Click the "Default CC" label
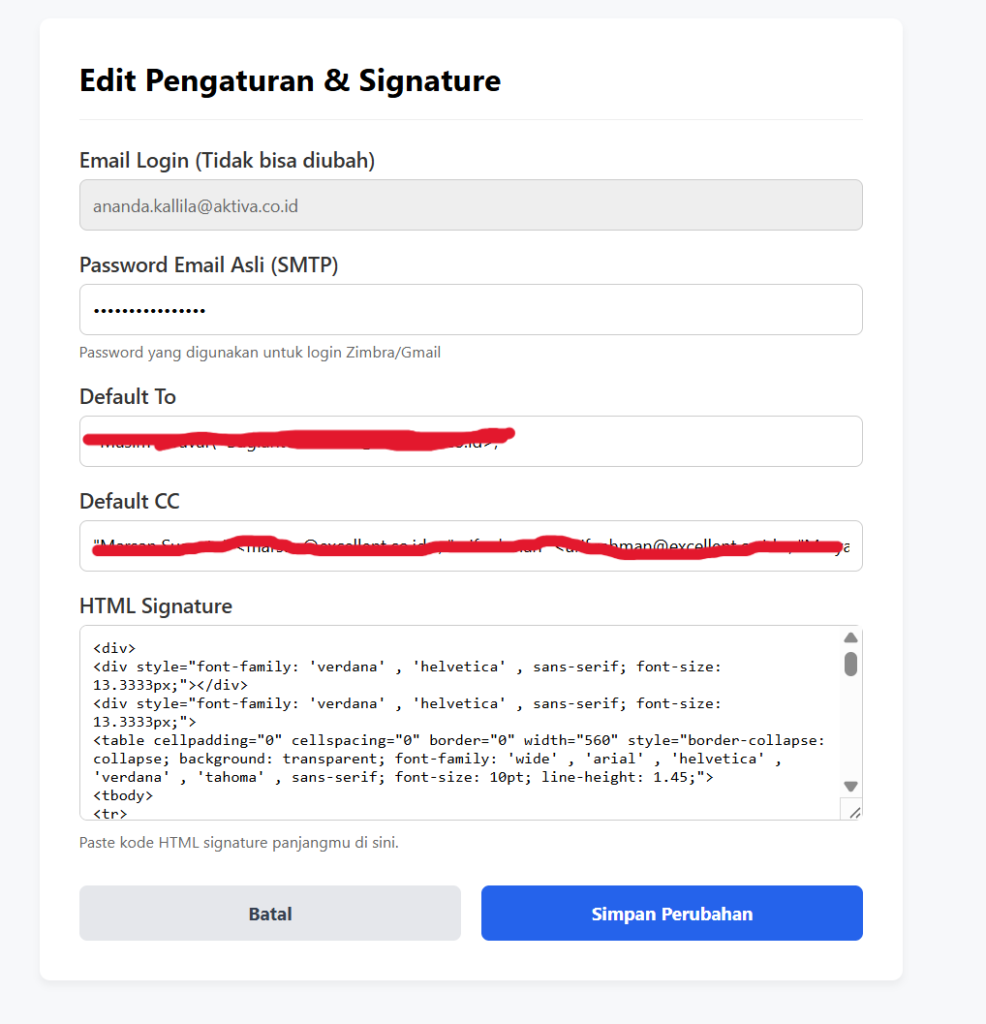This screenshot has height=1024, width=986. (129, 501)
